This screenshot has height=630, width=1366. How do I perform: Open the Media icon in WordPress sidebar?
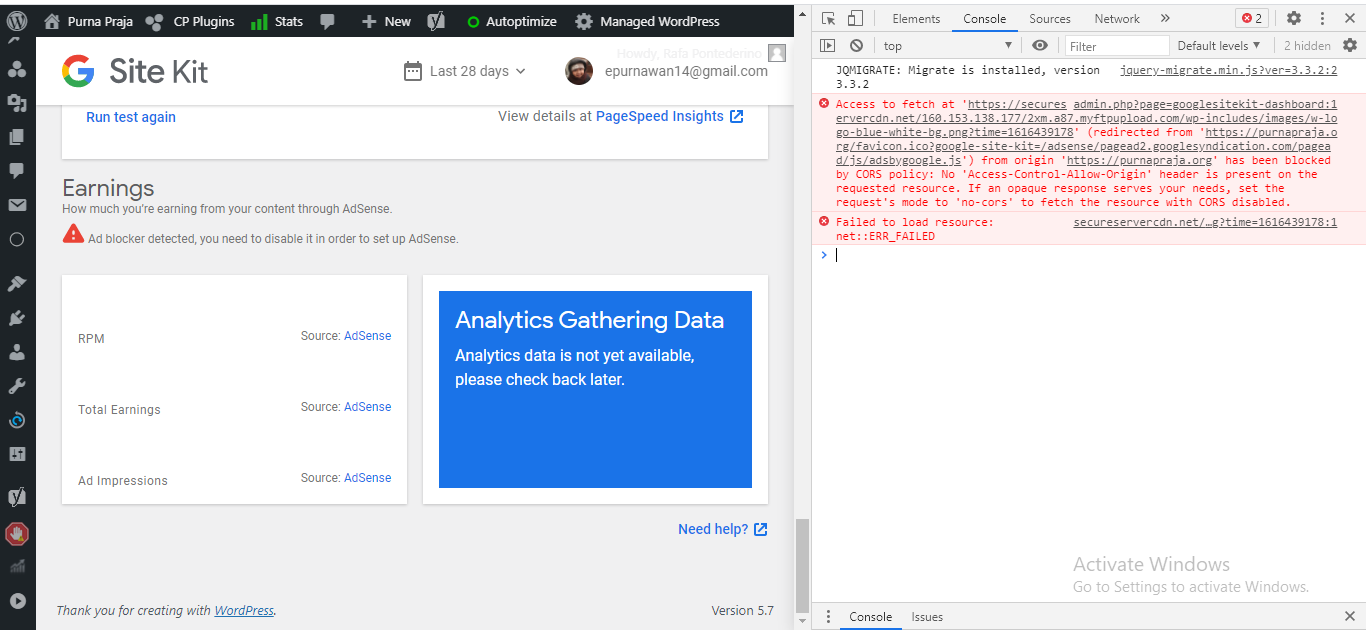[17, 102]
